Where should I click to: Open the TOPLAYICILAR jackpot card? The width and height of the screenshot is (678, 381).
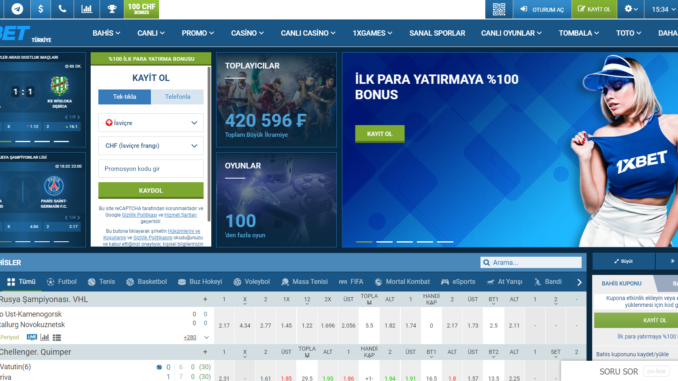(276, 100)
